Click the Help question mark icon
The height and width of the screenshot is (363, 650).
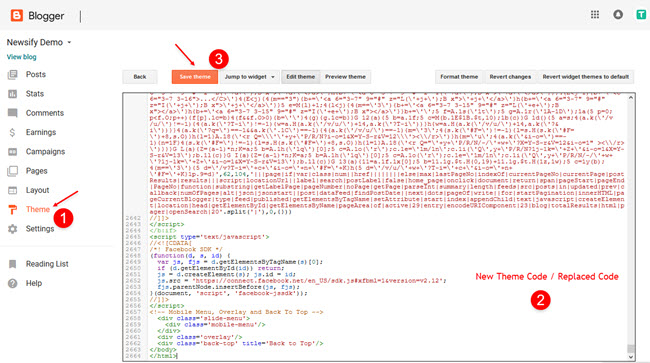point(12,283)
